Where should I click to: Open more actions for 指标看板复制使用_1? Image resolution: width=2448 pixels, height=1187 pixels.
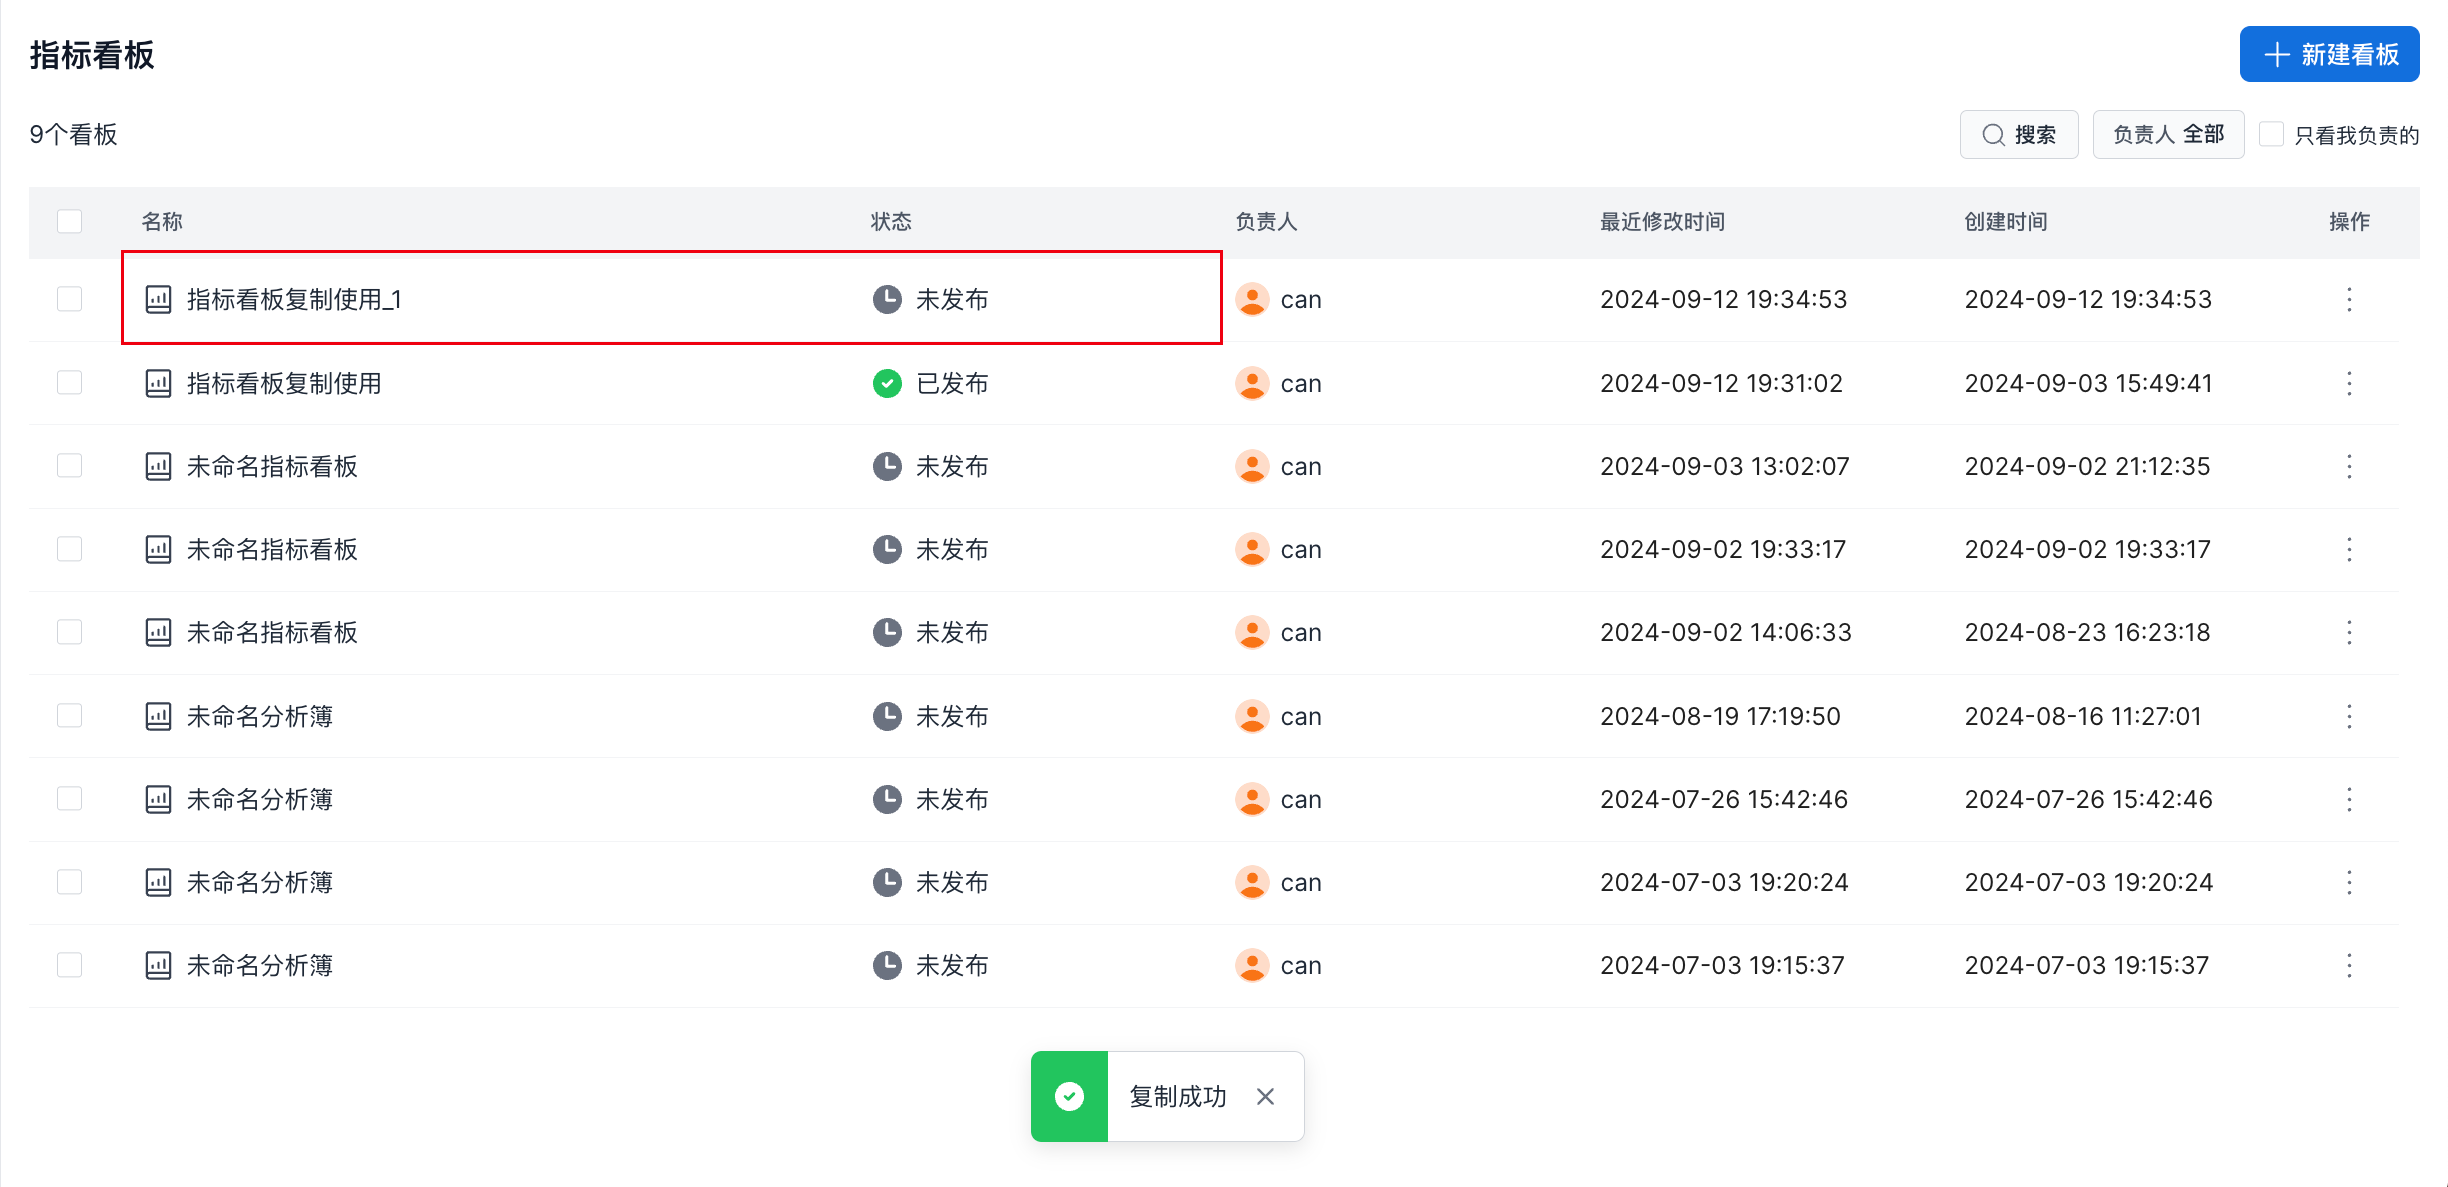2349,299
